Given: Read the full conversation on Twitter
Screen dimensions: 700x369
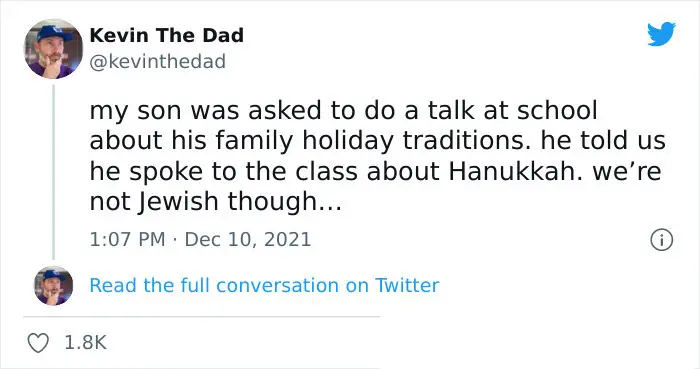Looking at the screenshot, I should click(x=264, y=285).
